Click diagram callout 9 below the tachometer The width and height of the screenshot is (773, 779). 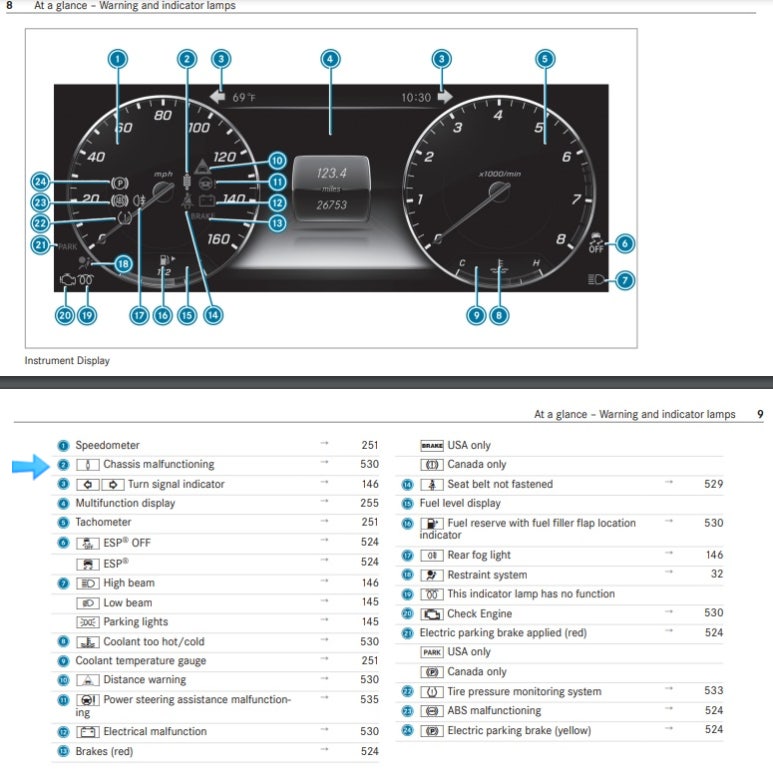(x=476, y=315)
